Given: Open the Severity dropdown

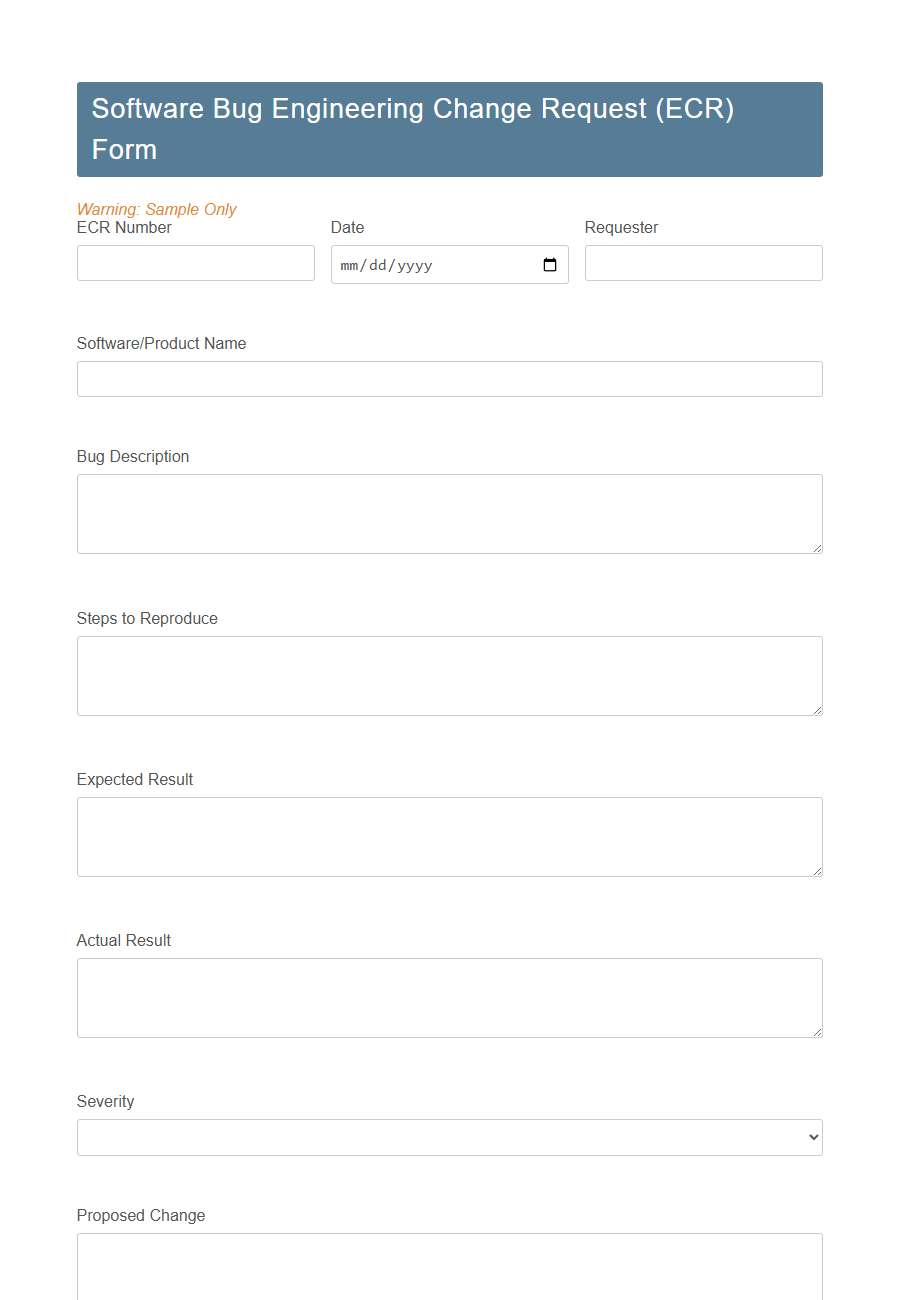Looking at the screenshot, I should click(x=450, y=1137).
